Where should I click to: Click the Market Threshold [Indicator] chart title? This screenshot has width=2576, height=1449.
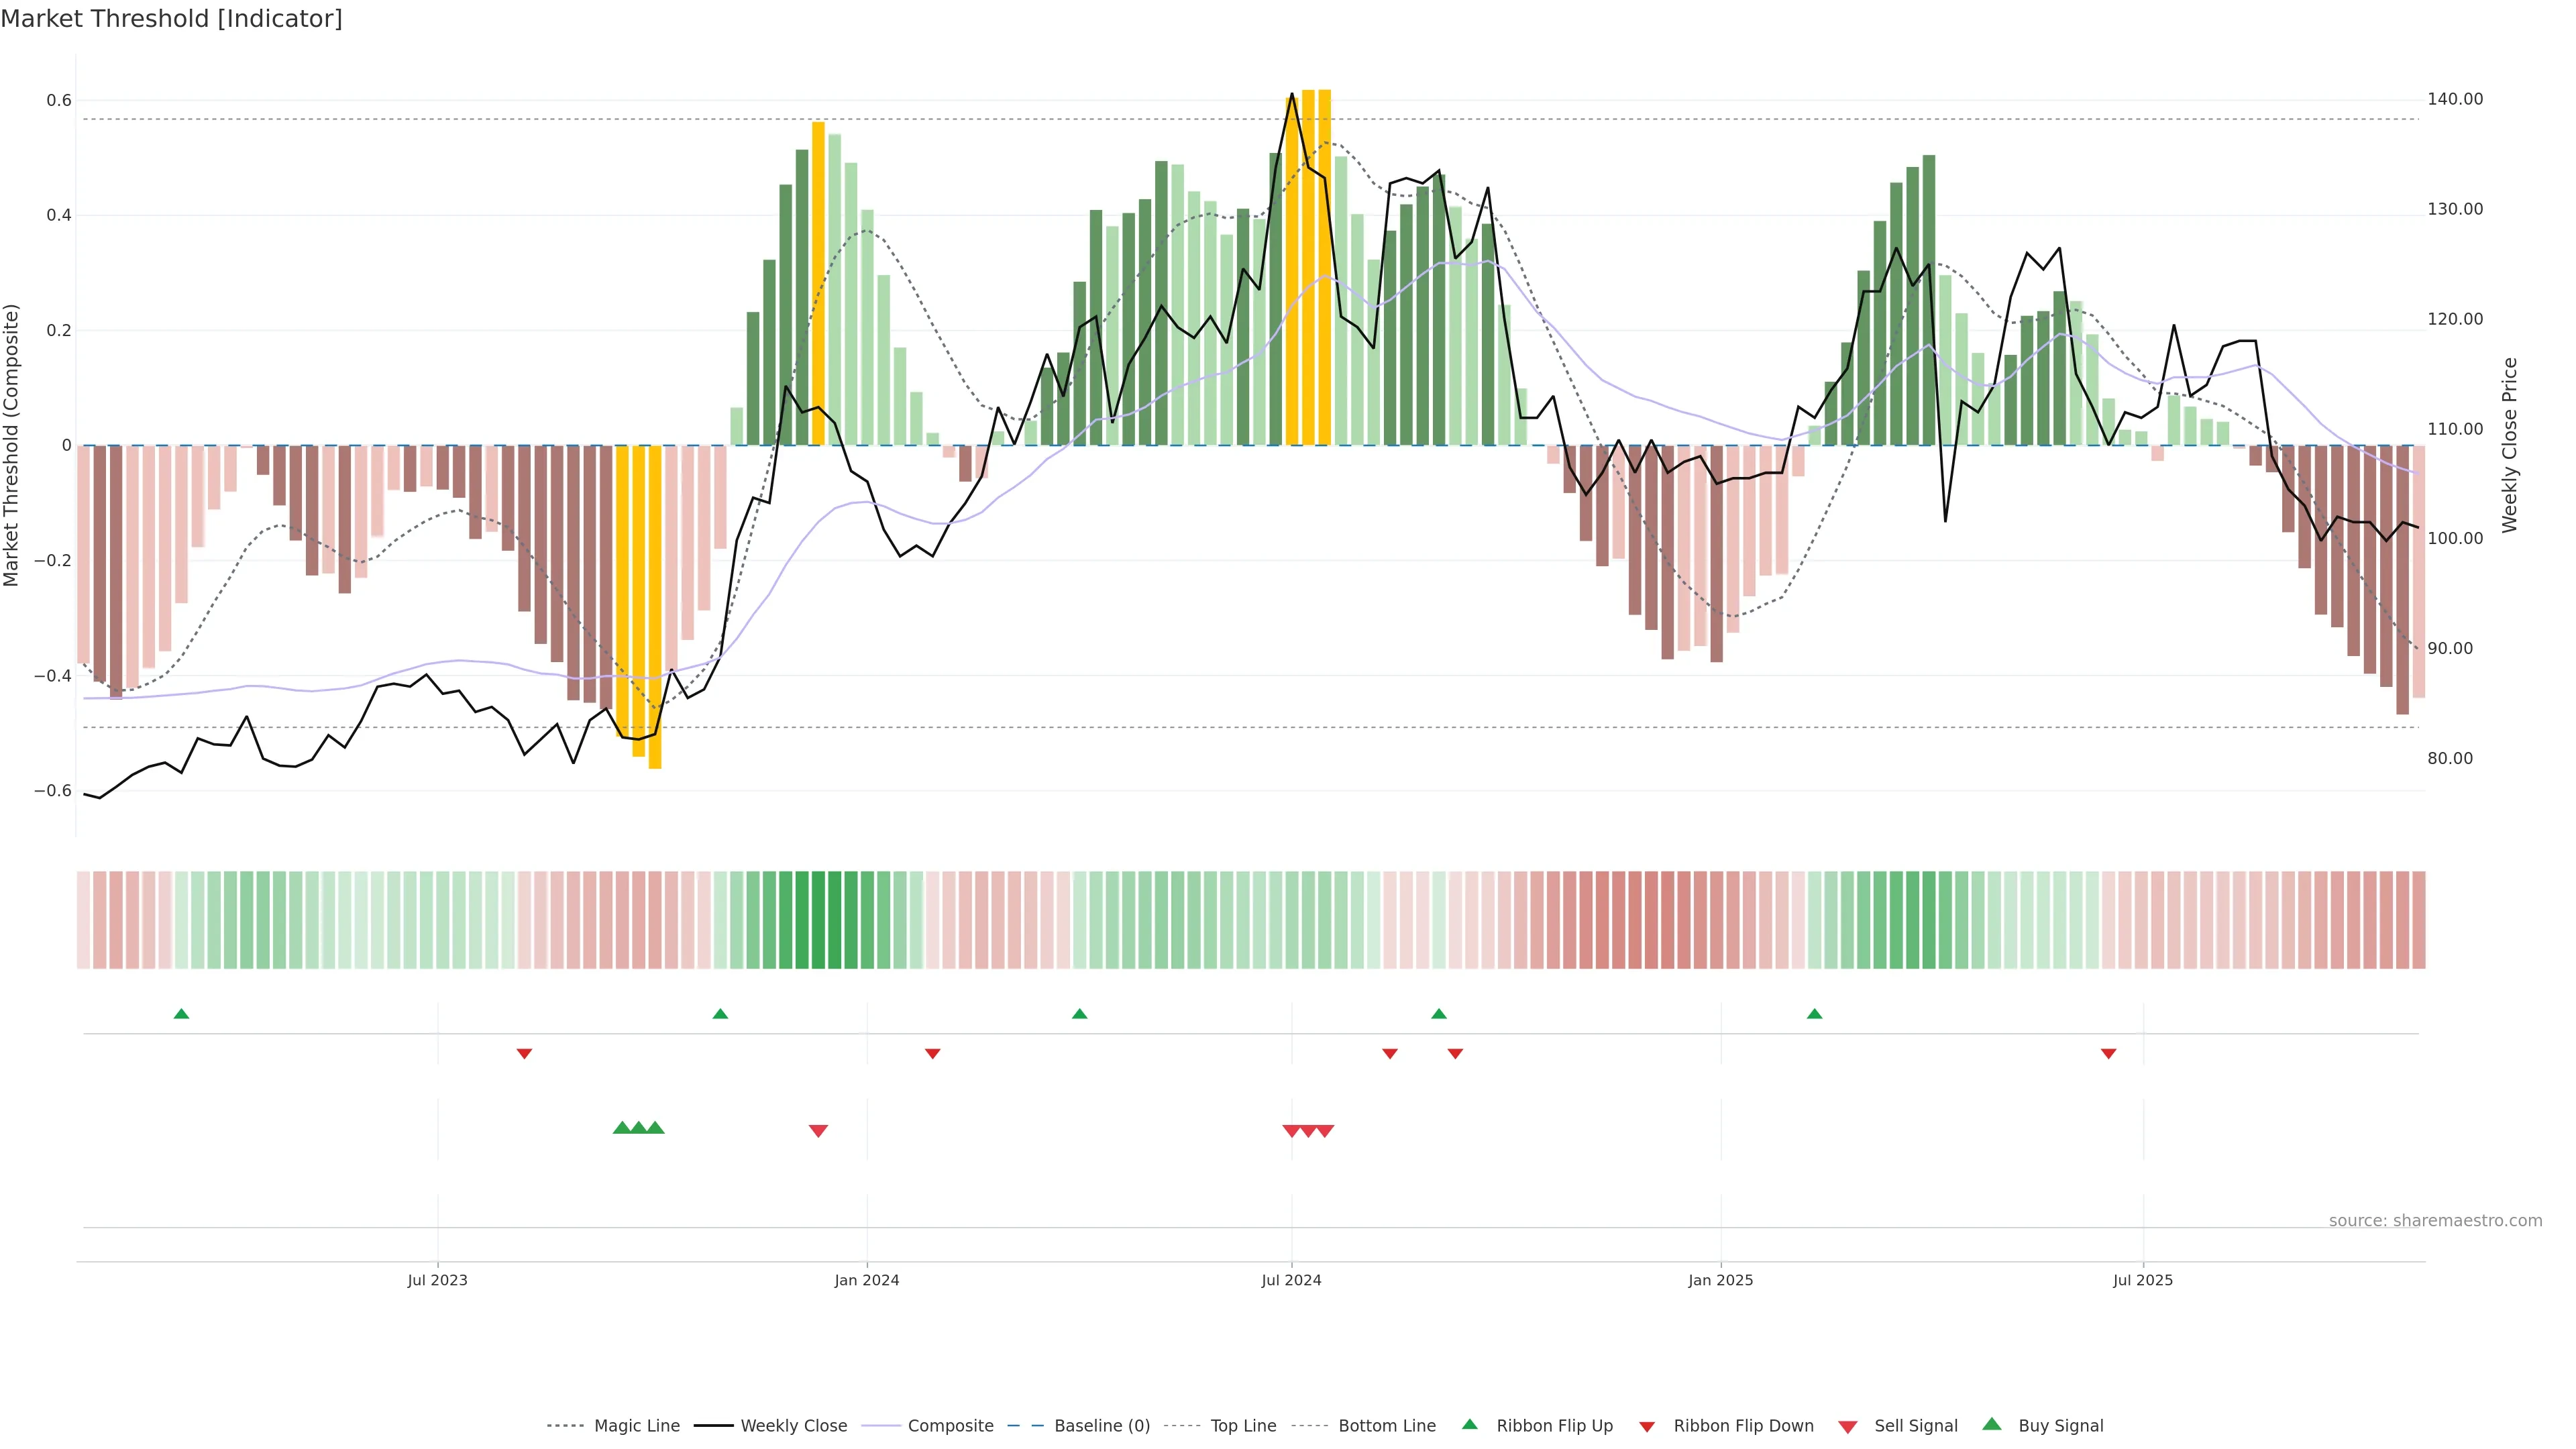[x=171, y=19]
